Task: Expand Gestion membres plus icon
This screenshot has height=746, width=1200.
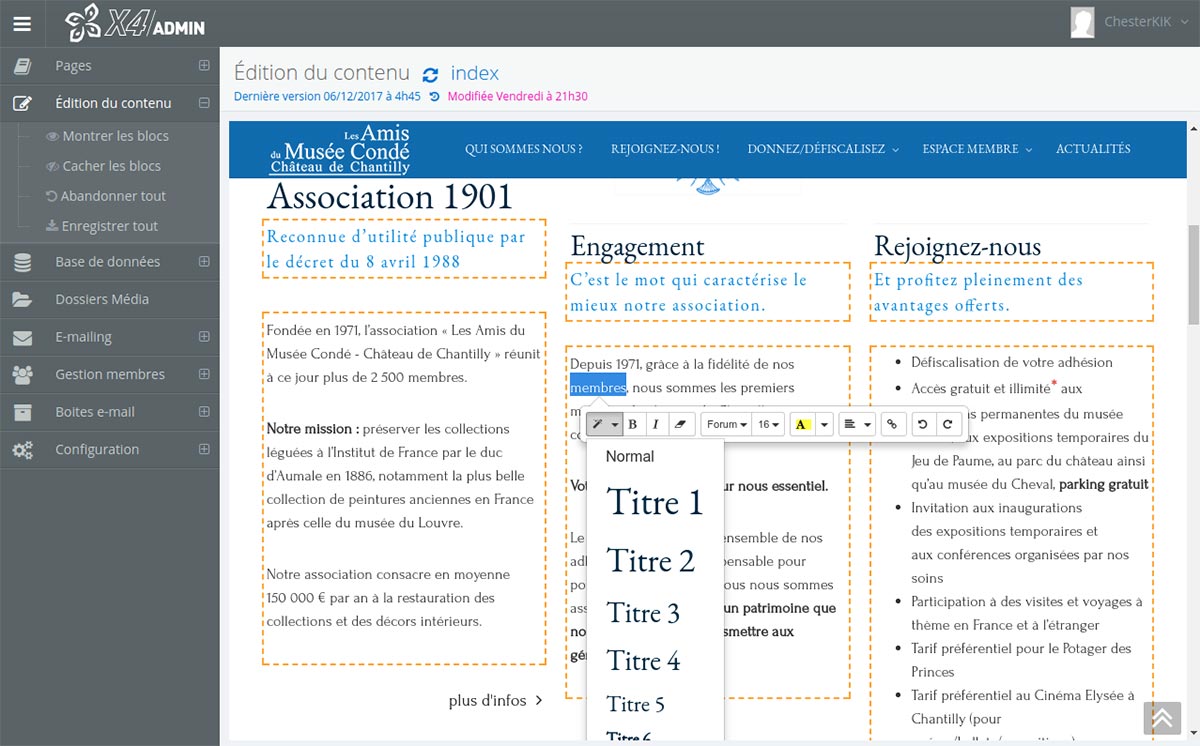Action: (204, 374)
